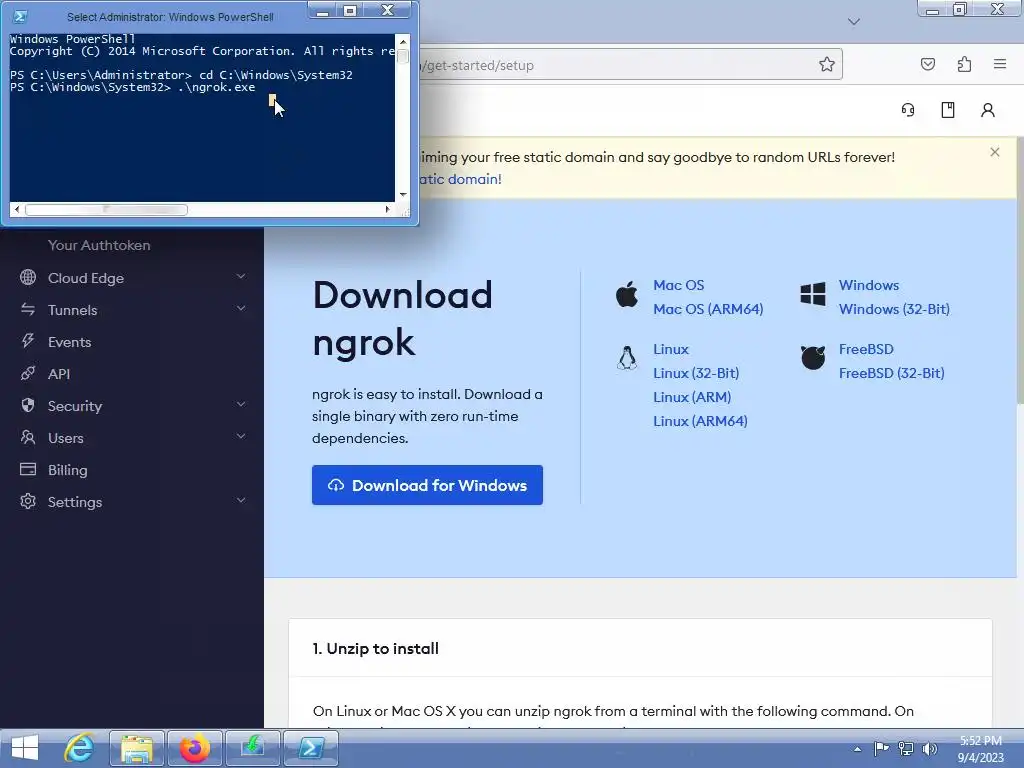The width and height of the screenshot is (1024, 768).
Task: Expand the Settings menu chevron
Action: (x=241, y=500)
